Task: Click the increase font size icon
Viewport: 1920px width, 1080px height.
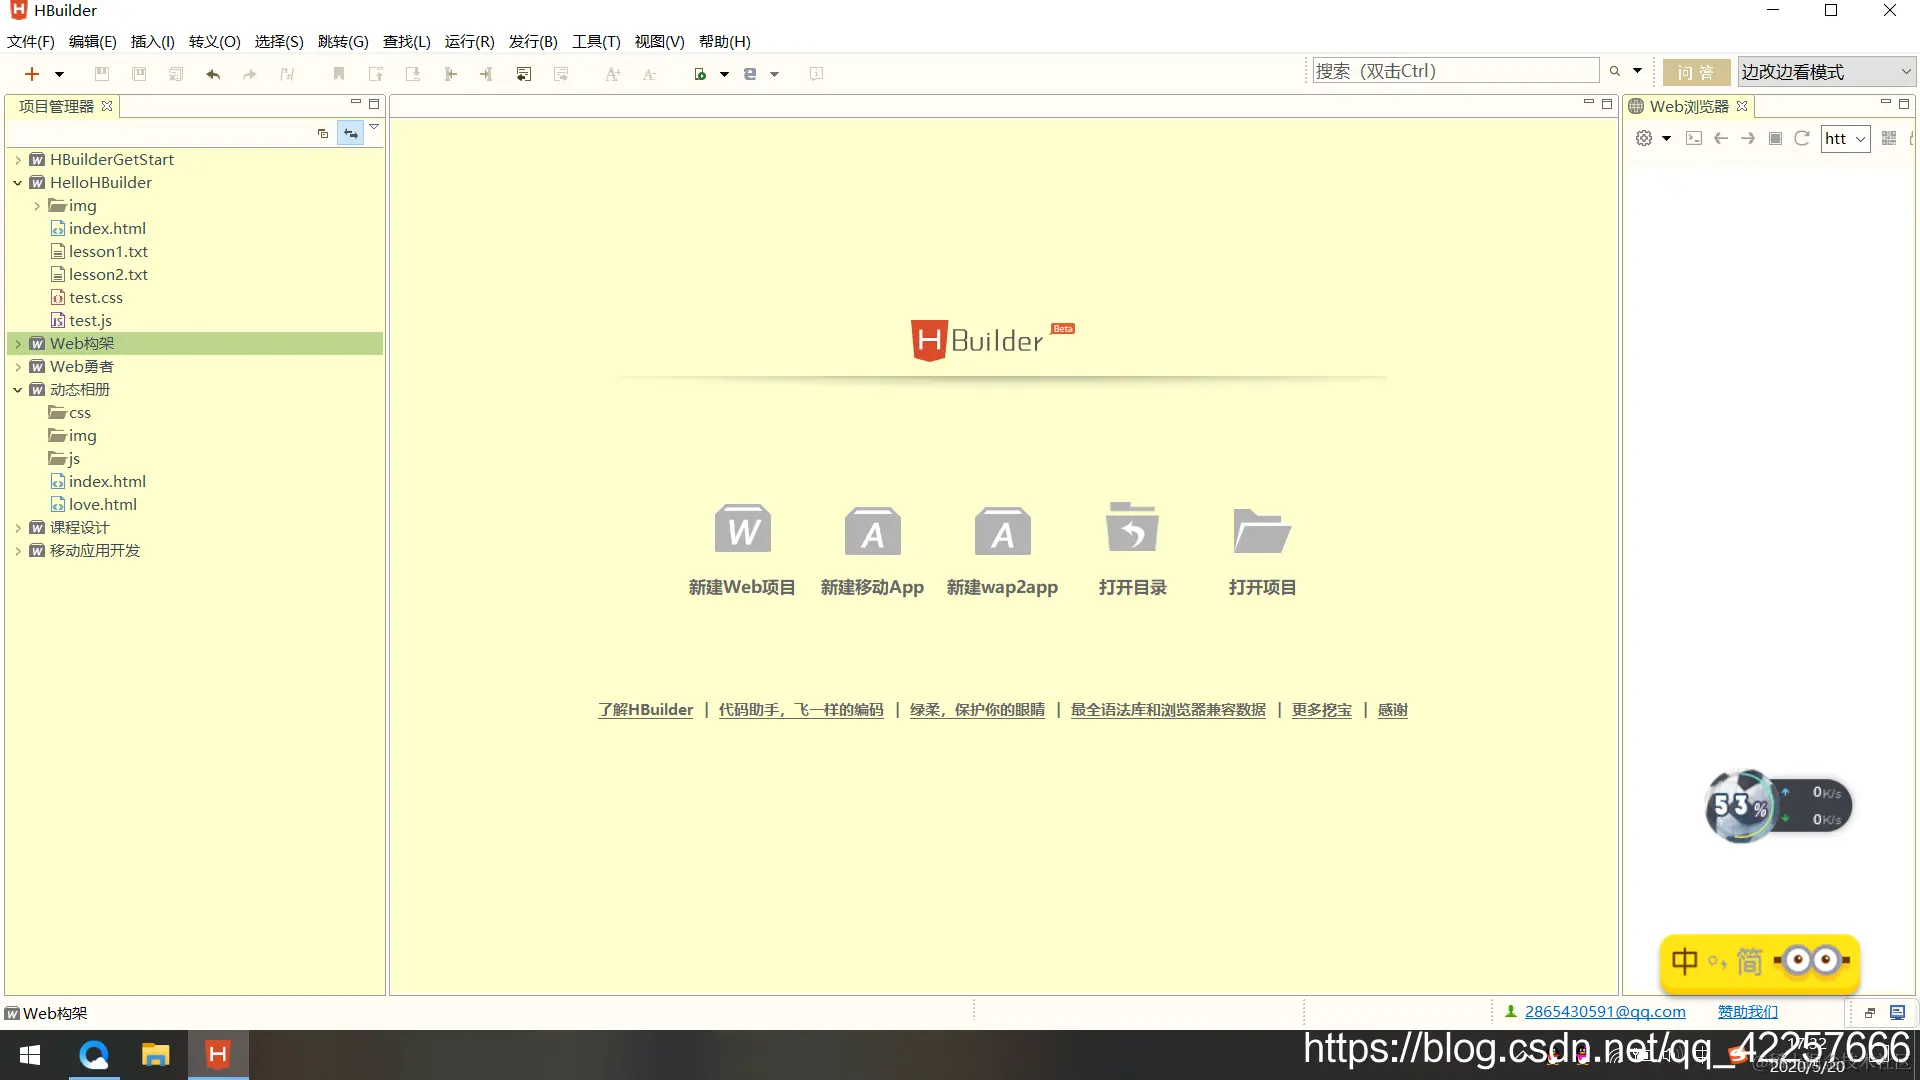Action: pos(613,73)
